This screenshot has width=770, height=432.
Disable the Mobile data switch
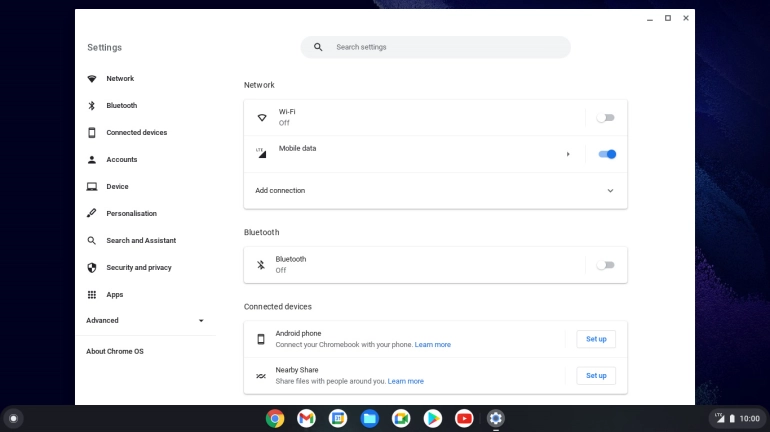pos(606,154)
